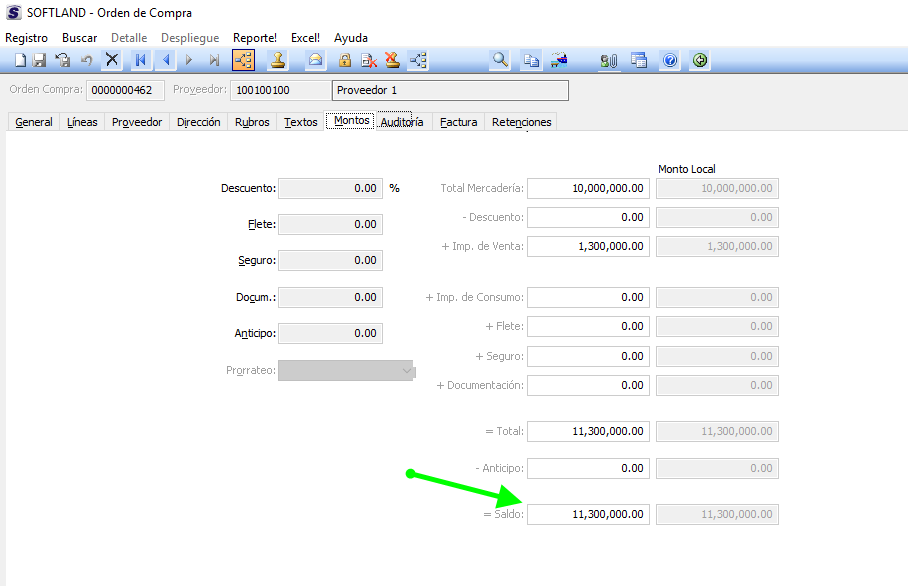This screenshot has height=586, width=908.
Task: Click the padlock icon in toolbar
Action: (x=345, y=60)
